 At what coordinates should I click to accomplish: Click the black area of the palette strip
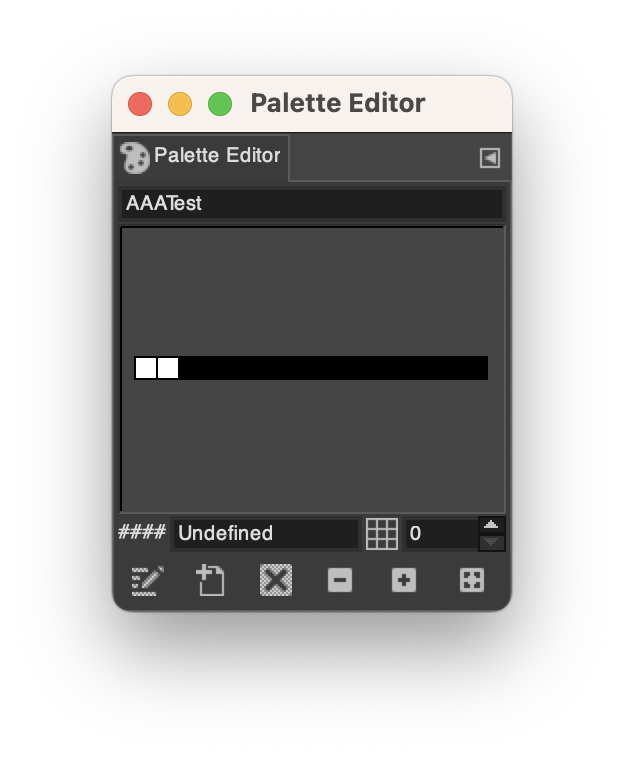(334, 368)
